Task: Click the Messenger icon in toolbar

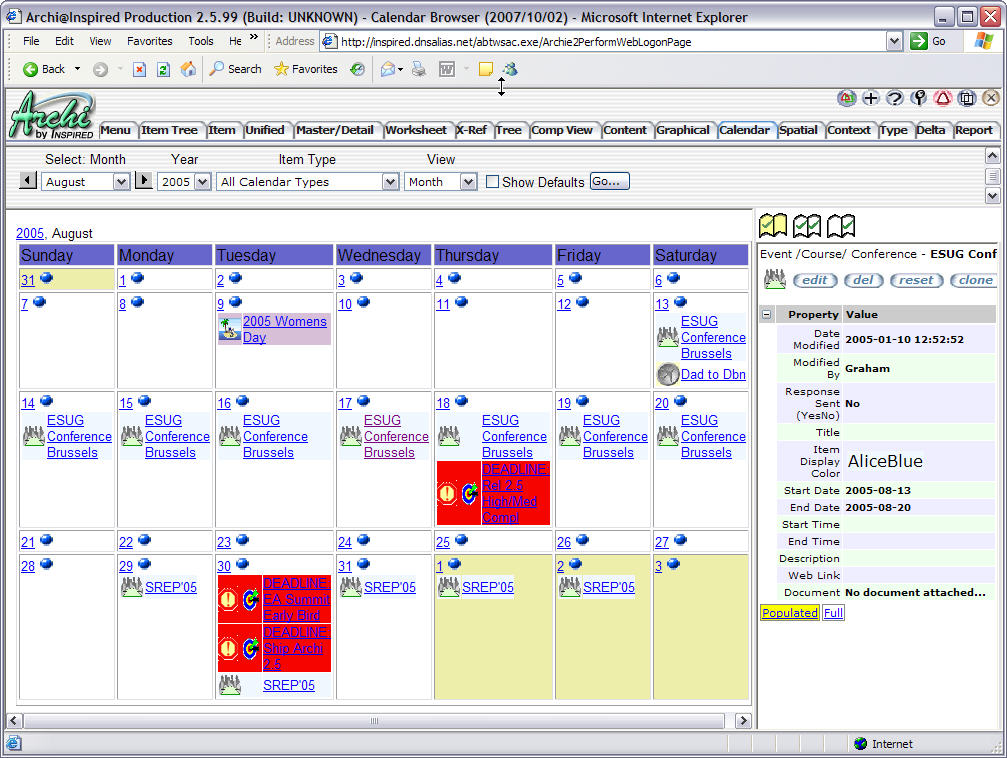Action: 510,69
